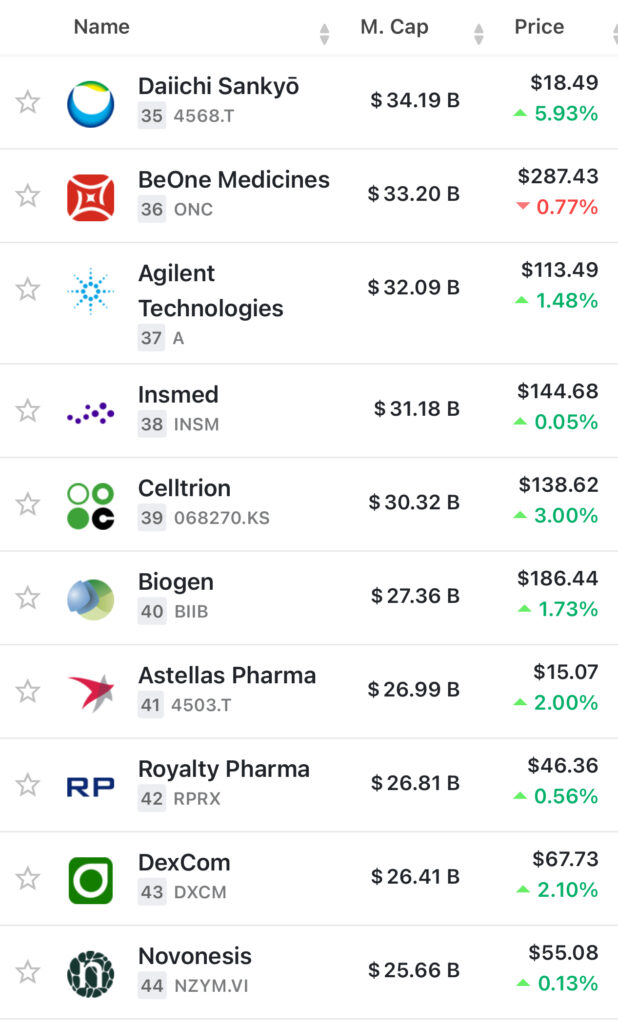Sort by M. Cap using arrows
The image size is (618, 1024).
[x=478, y=34]
